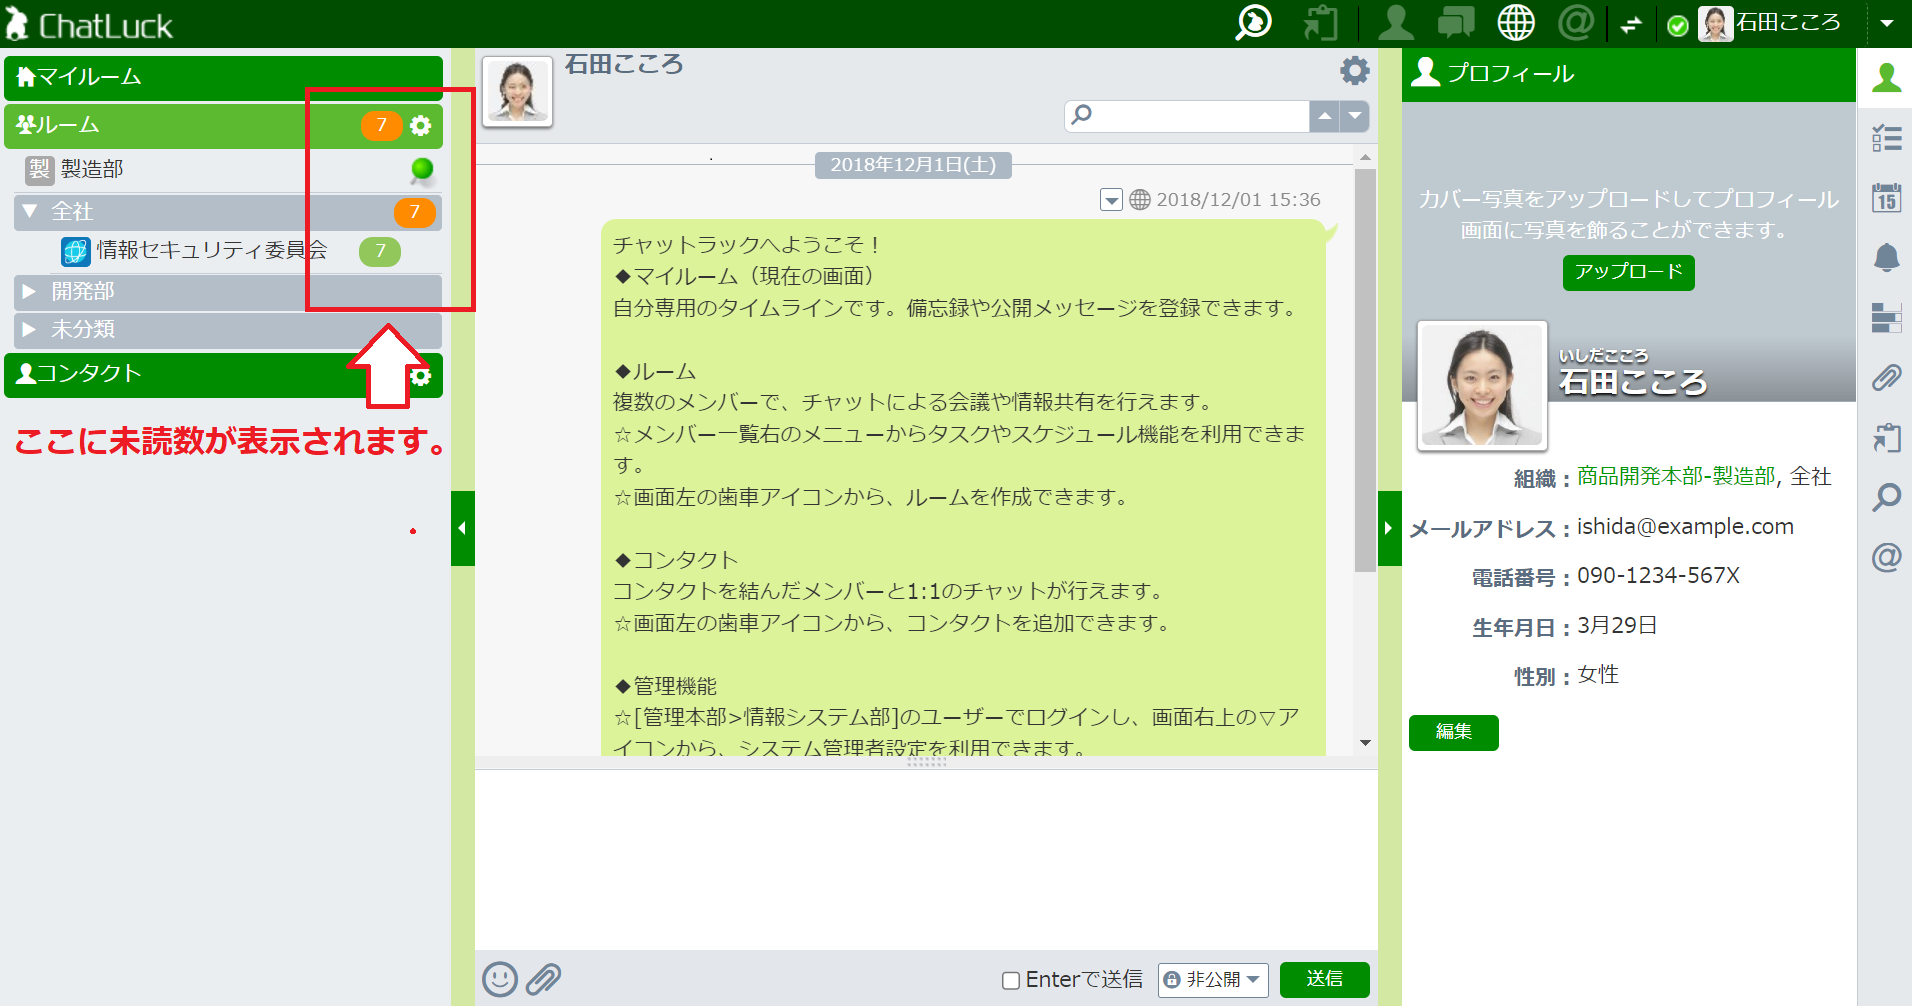Open room settings gear next to ルーム
Screen dimensions: 1912x1006
(421, 126)
